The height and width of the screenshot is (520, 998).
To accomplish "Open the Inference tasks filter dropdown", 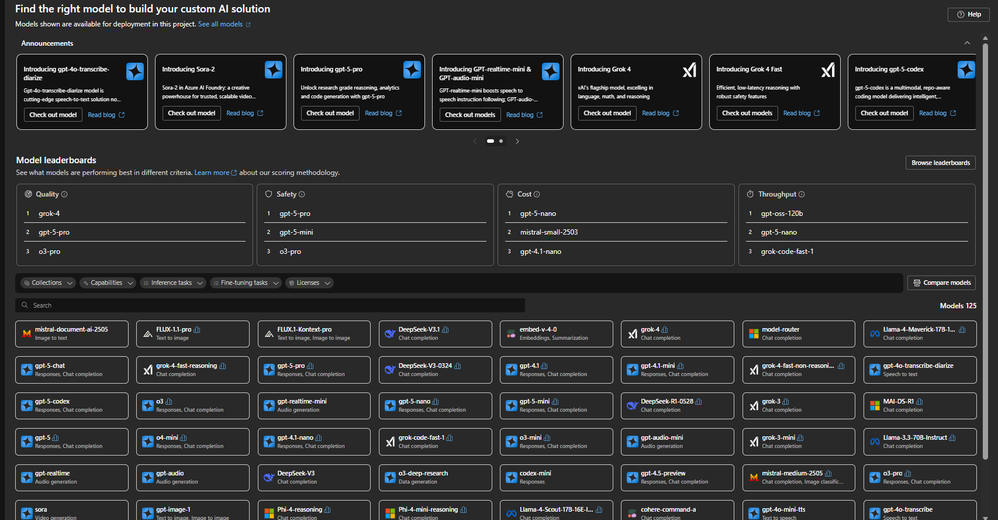I will tap(172, 283).
